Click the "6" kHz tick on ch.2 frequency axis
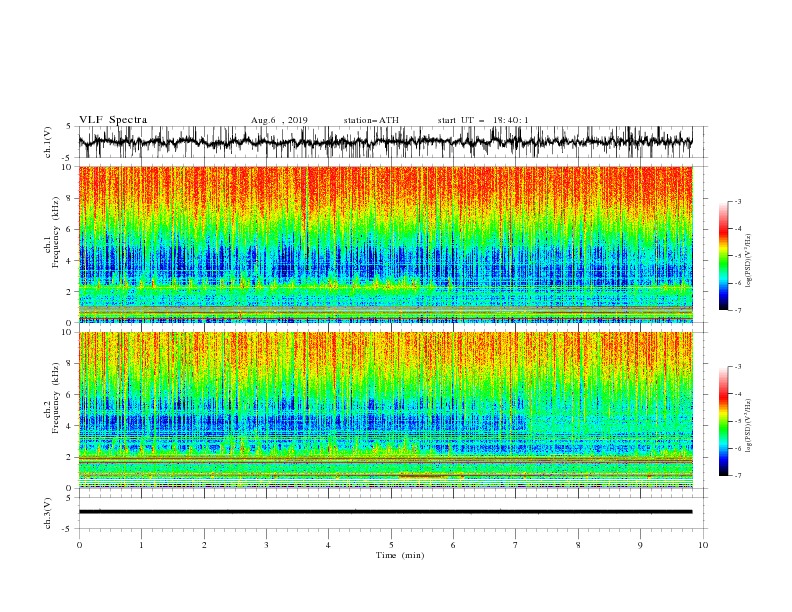Image resolution: width=792 pixels, height=612 pixels. [69, 395]
